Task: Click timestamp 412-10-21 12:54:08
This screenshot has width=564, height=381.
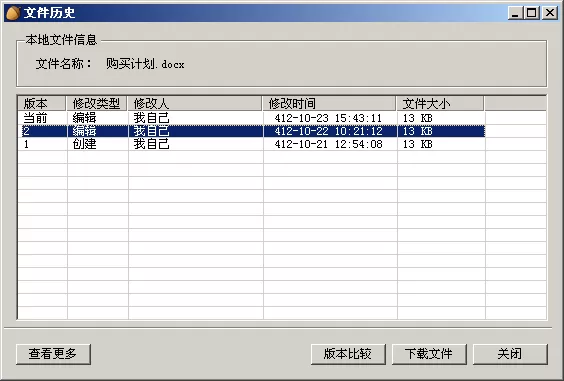Action: pyautogui.click(x=328, y=144)
